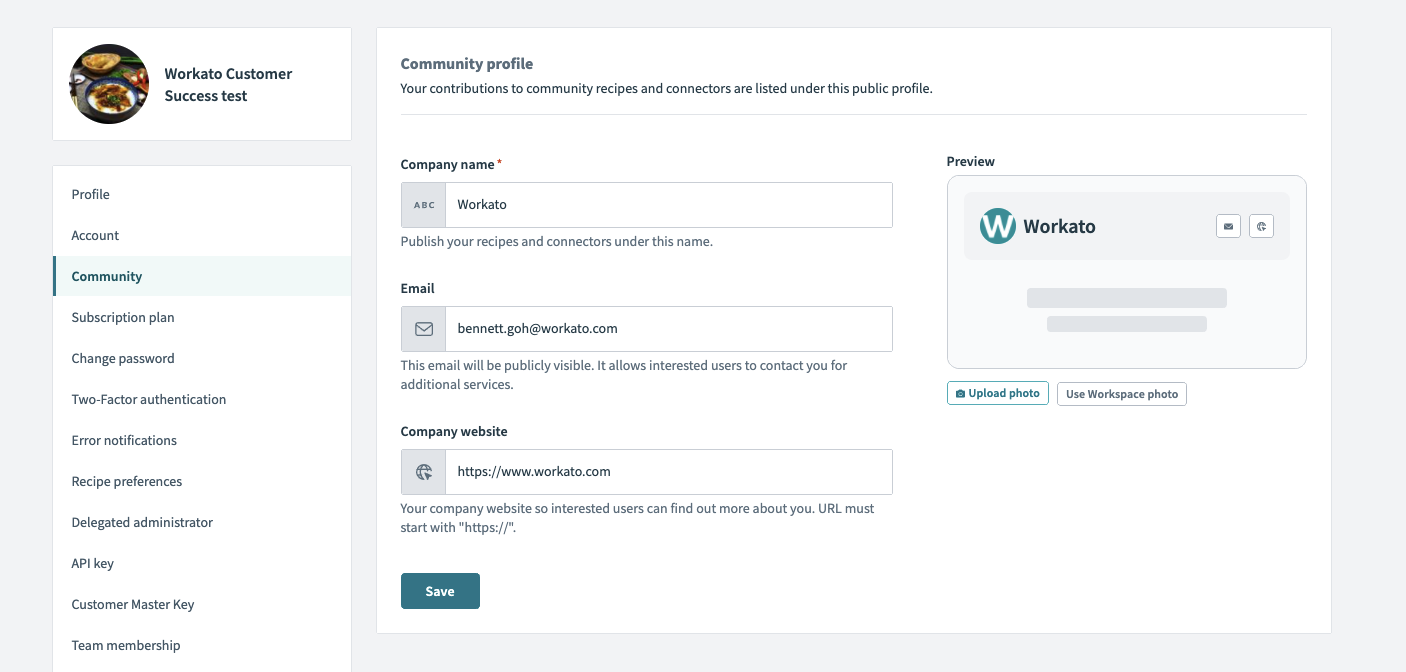Open the API key section
1406x672 pixels.
tap(91, 563)
